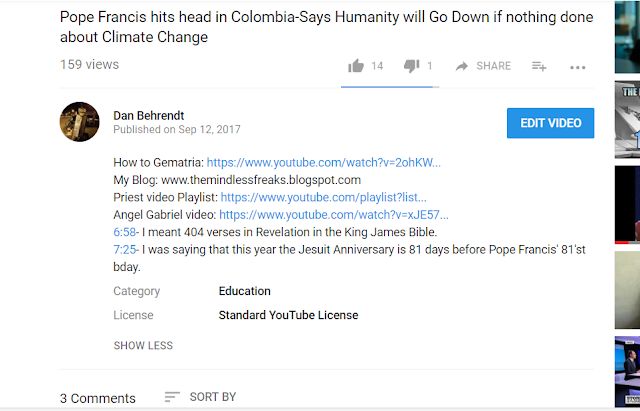Click the like count 14

coord(377,66)
